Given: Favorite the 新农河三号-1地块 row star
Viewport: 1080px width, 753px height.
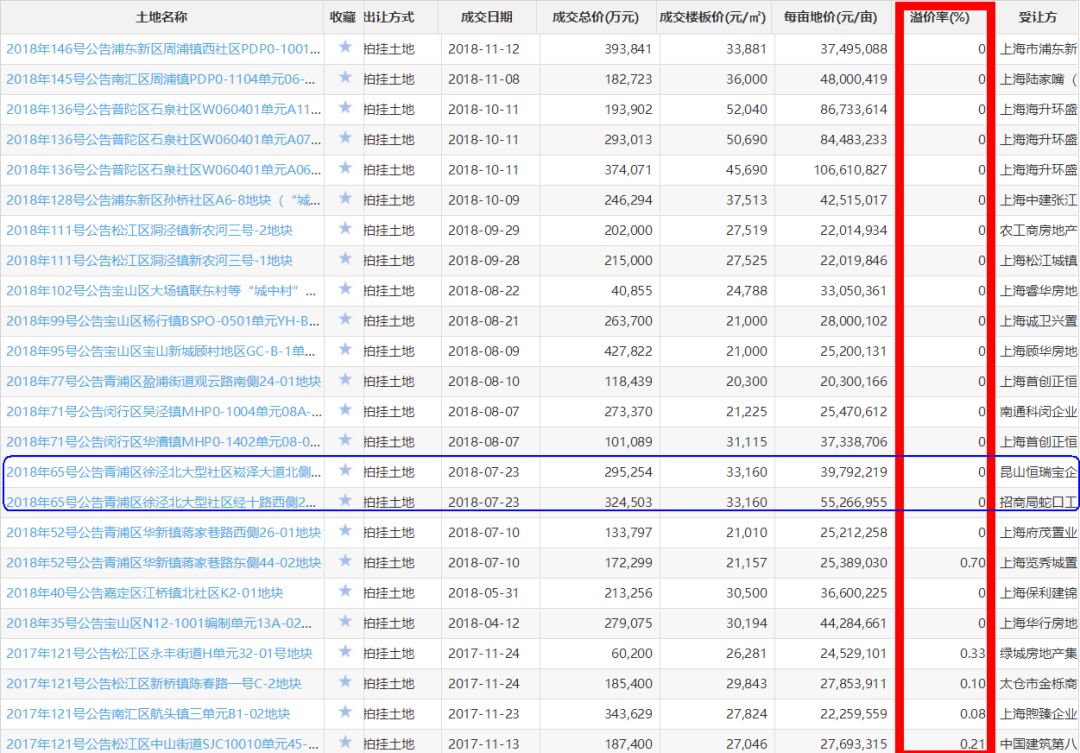Looking at the screenshot, I should pos(345,258).
